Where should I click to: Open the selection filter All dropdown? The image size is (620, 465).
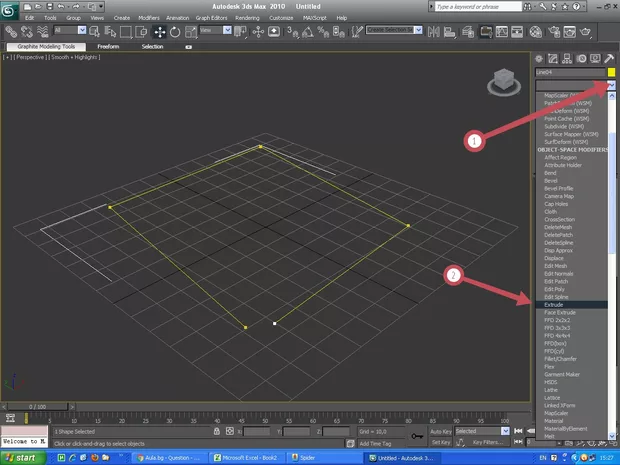[x=82, y=30]
